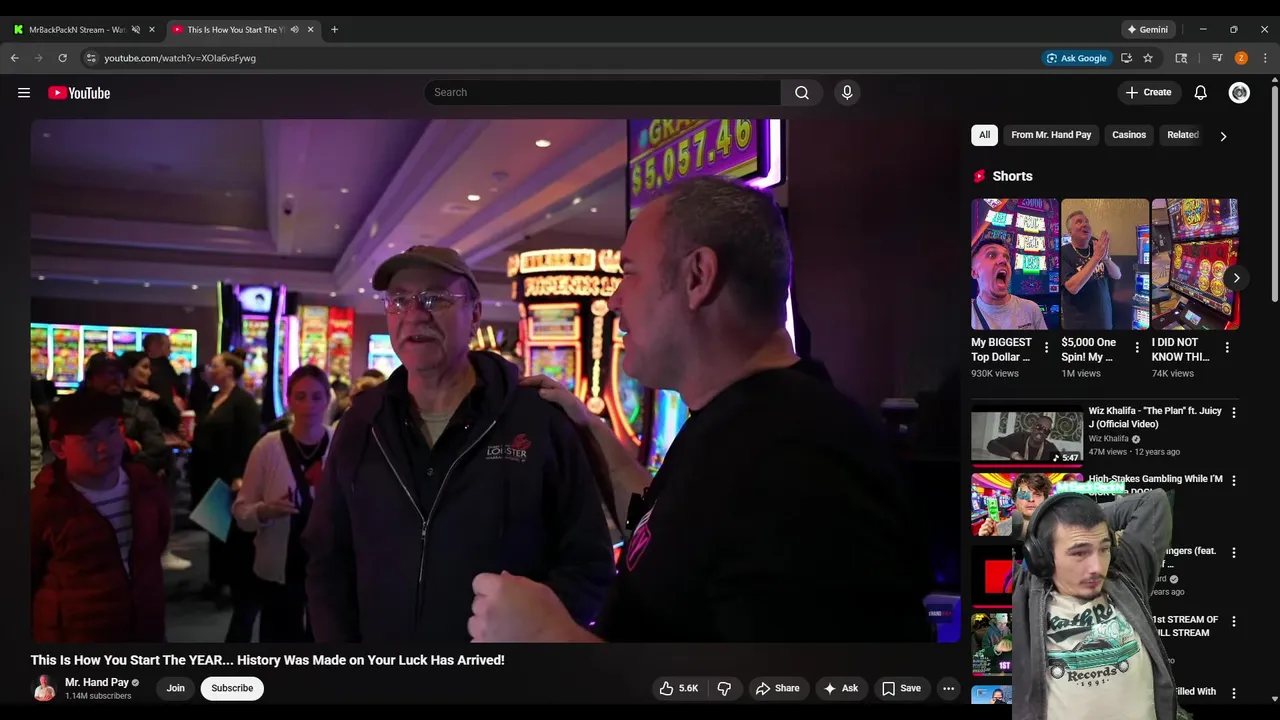The height and width of the screenshot is (720, 1280).
Task: Dislike the video with the thumbs-down icon
Action: [x=724, y=688]
